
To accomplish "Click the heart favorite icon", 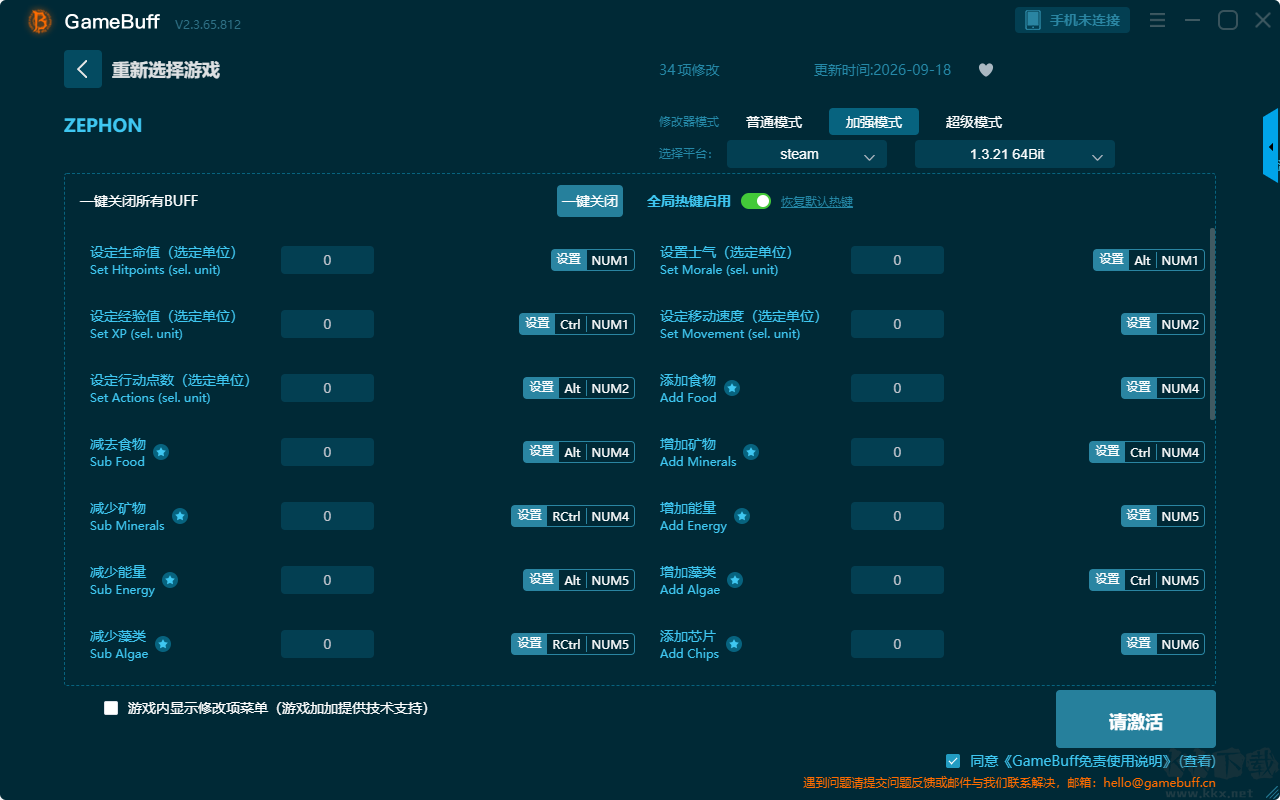I will (x=986, y=70).
